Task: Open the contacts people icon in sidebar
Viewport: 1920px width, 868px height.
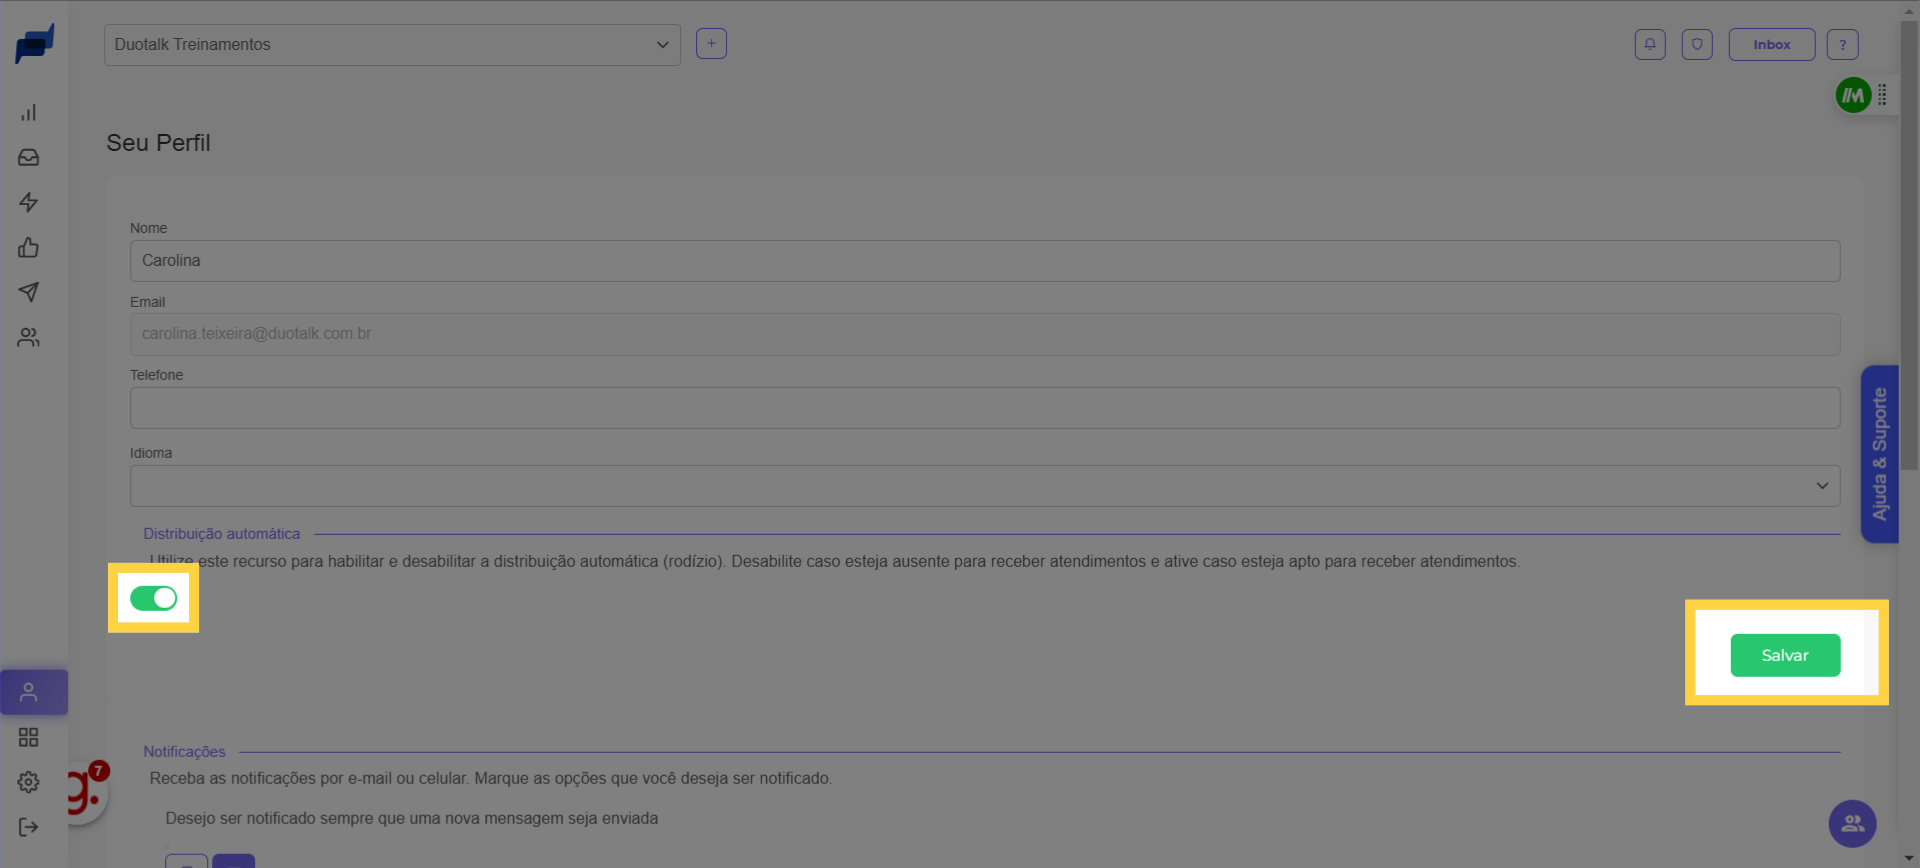Action: pos(29,338)
